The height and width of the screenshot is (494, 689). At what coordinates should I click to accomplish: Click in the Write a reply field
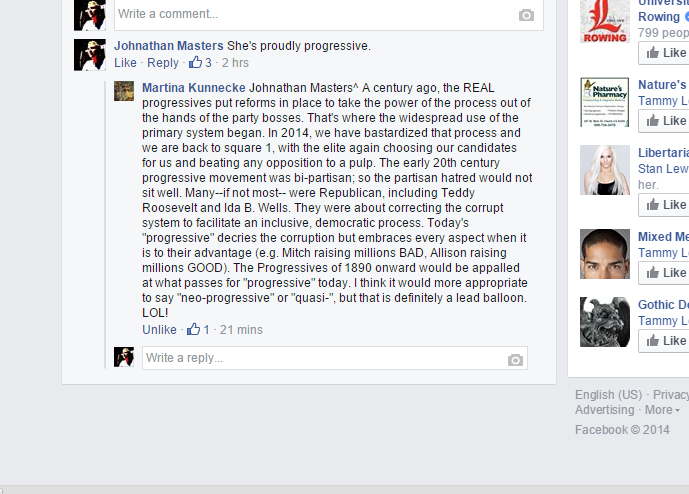coord(335,358)
